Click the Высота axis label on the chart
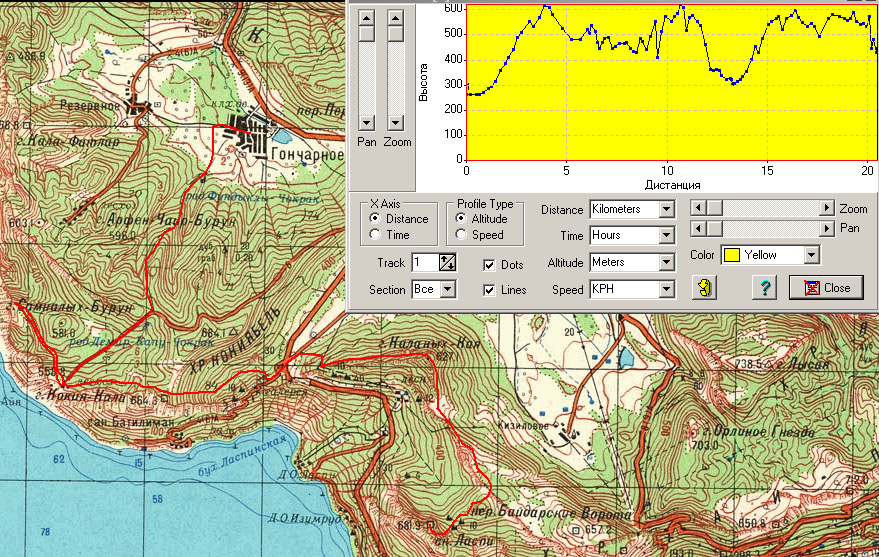 [x=423, y=82]
